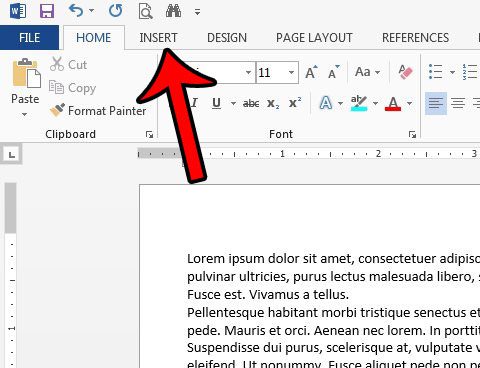Image resolution: width=480 pixels, height=368 pixels.
Task: Expand the font size dropdown arrow
Action: pyautogui.click(x=291, y=72)
